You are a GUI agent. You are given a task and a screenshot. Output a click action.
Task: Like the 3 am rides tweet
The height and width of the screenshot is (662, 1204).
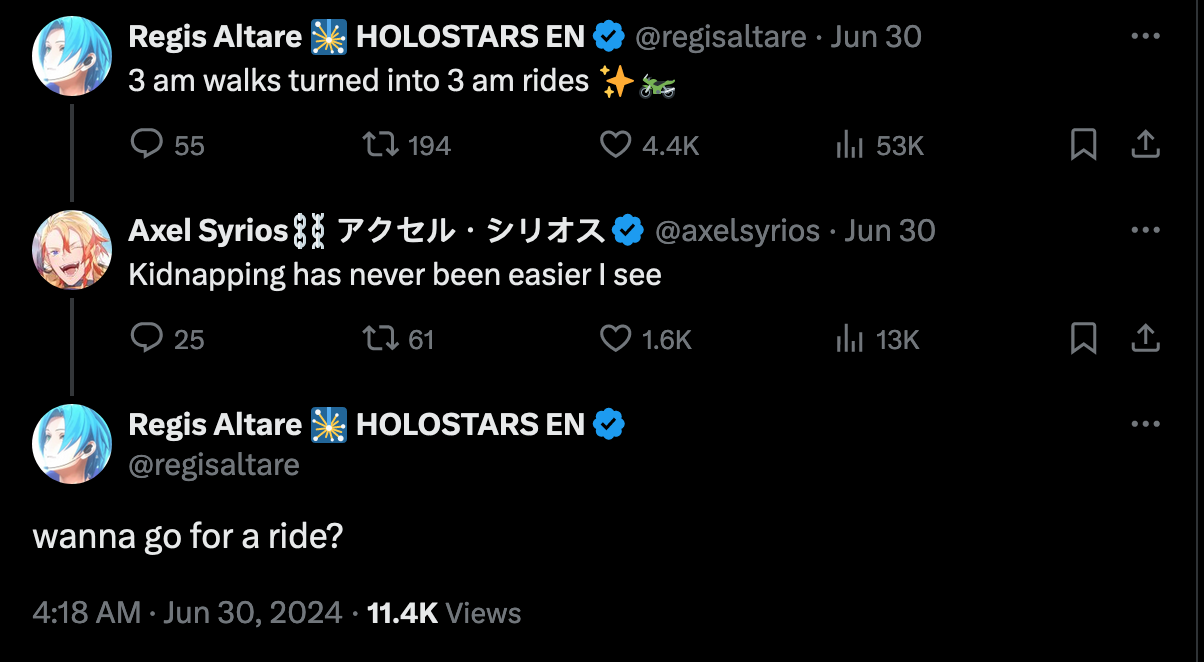pyautogui.click(x=615, y=146)
